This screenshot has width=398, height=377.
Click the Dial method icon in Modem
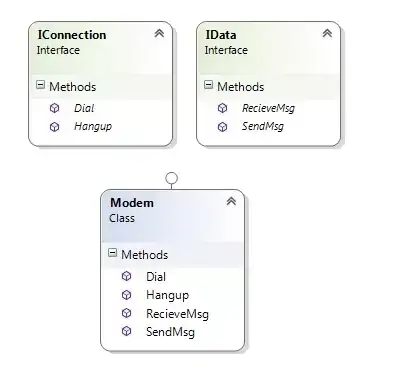point(126,276)
